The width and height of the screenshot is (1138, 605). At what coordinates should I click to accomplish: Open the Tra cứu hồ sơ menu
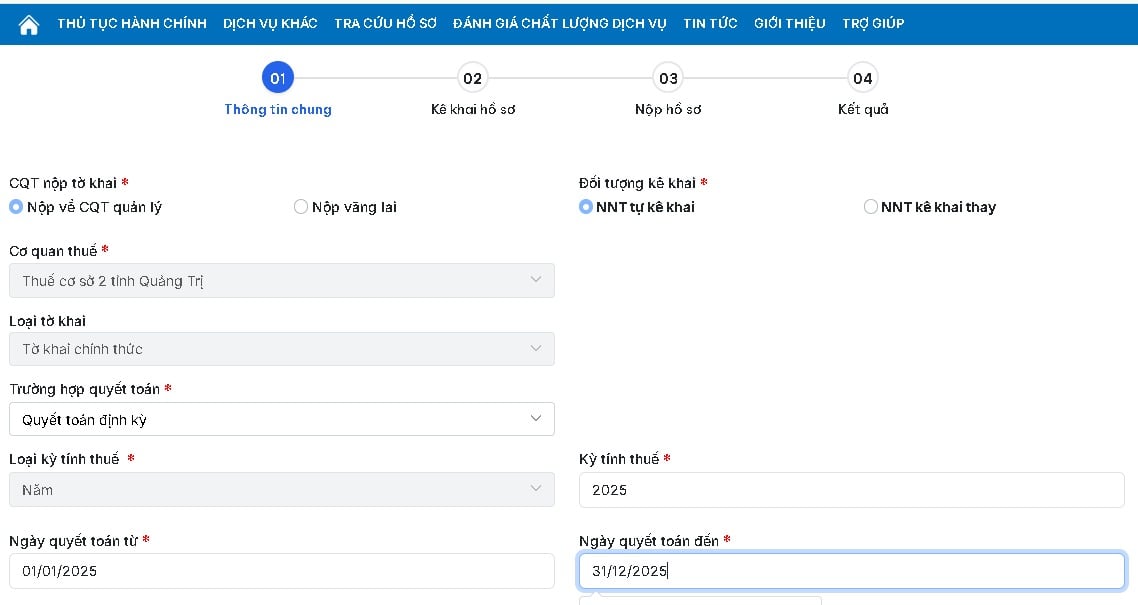click(385, 23)
